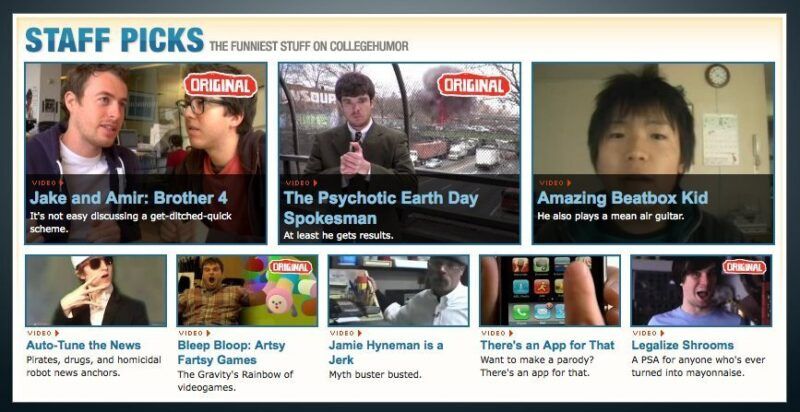Click the VIDEO tag above Jake and Amir
Image resolution: width=800 pixels, height=412 pixels.
47,183
